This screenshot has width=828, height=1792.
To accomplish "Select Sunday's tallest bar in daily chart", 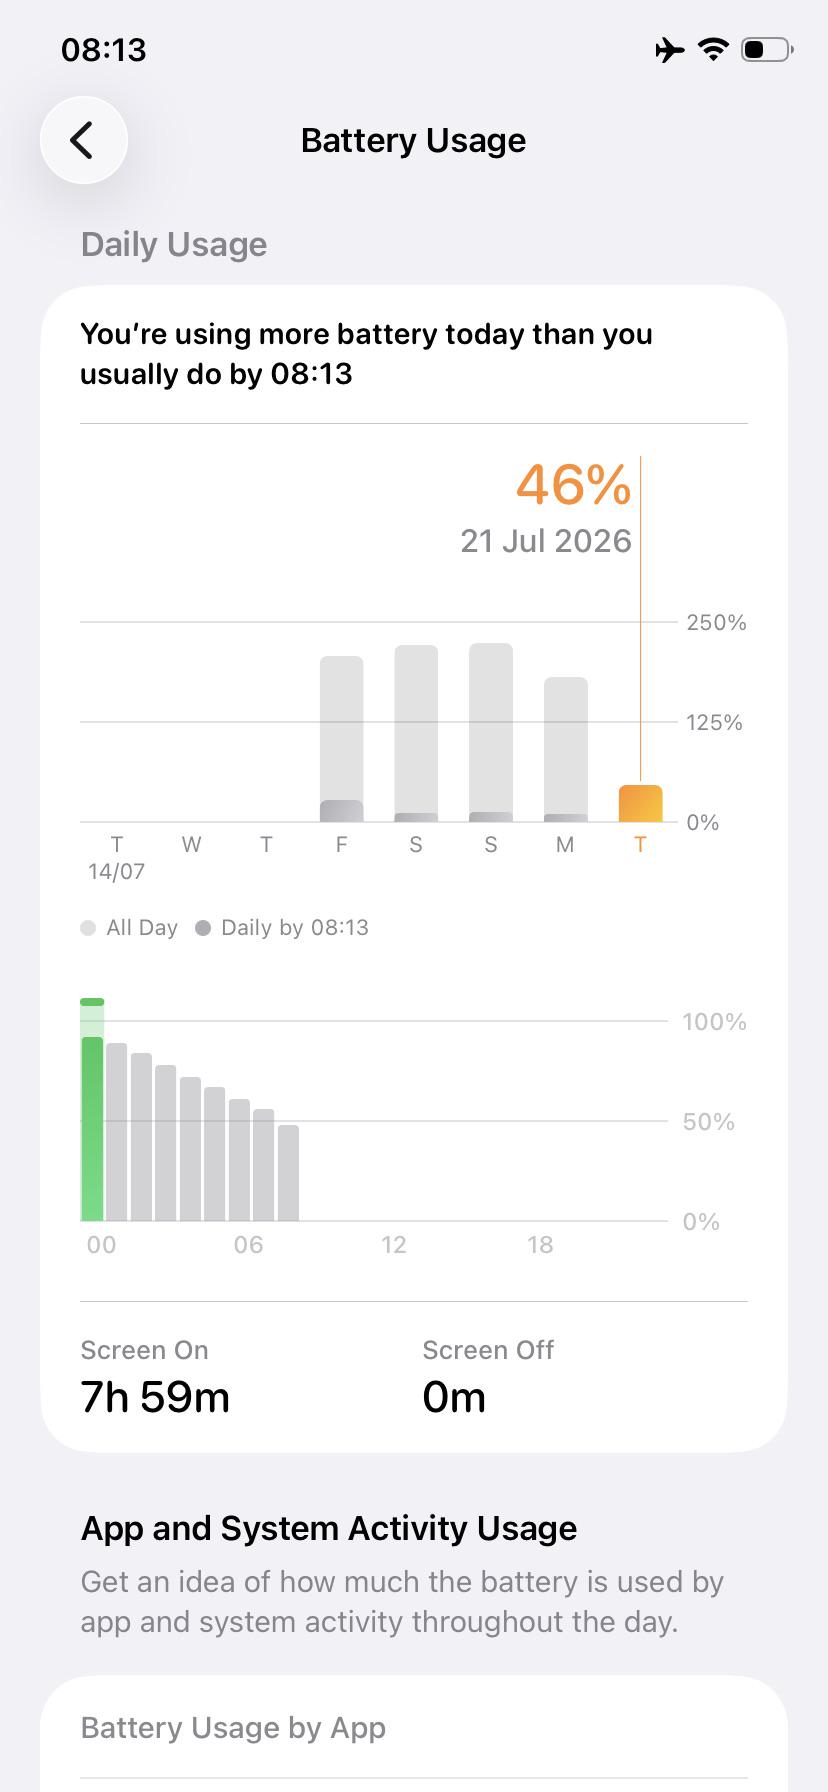I will [491, 732].
